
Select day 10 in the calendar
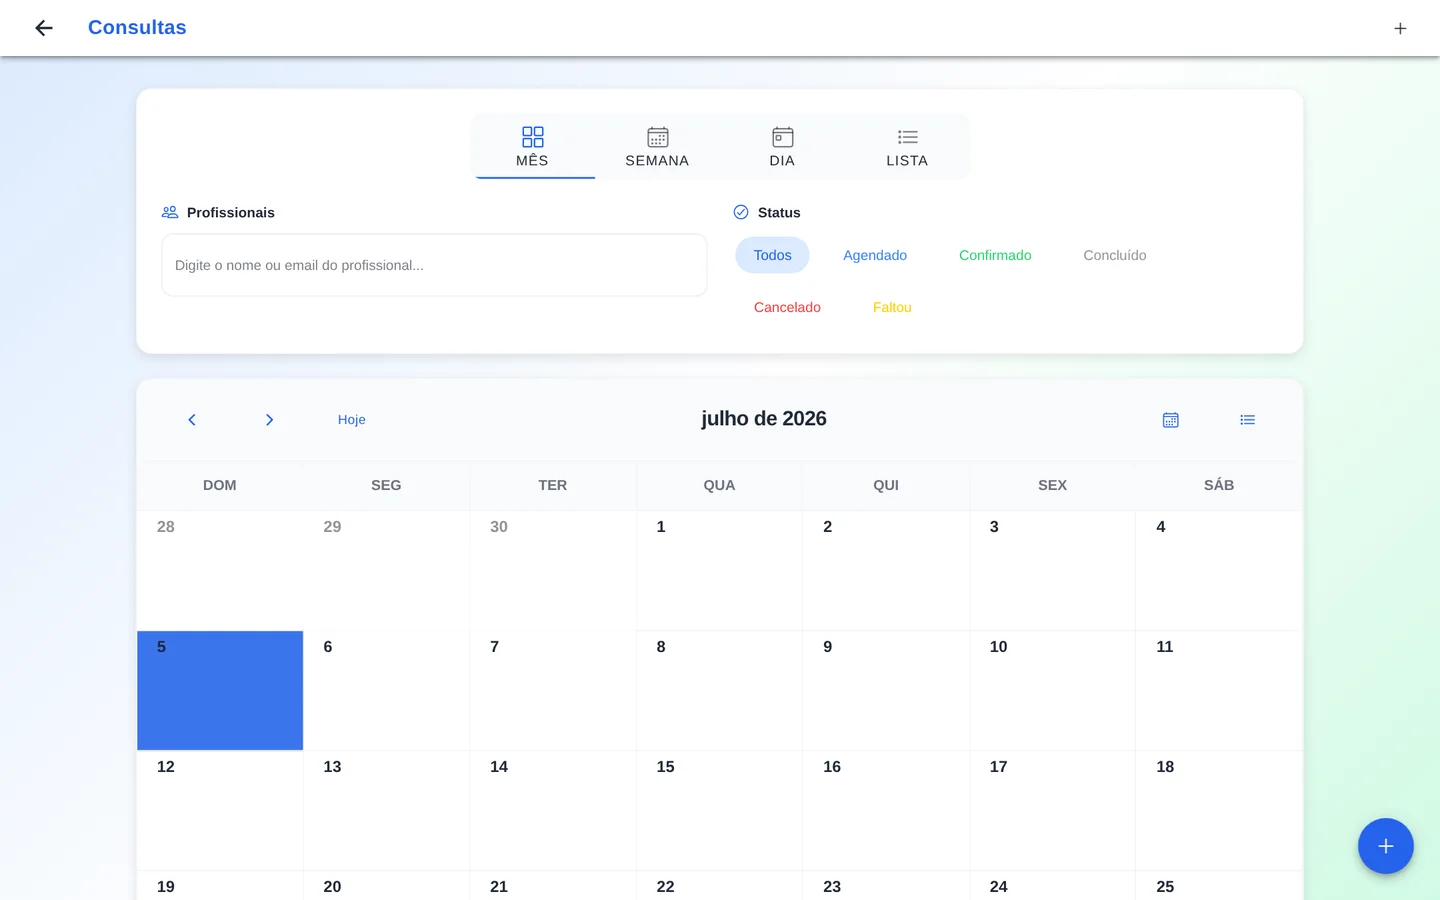[x=1052, y=690]
